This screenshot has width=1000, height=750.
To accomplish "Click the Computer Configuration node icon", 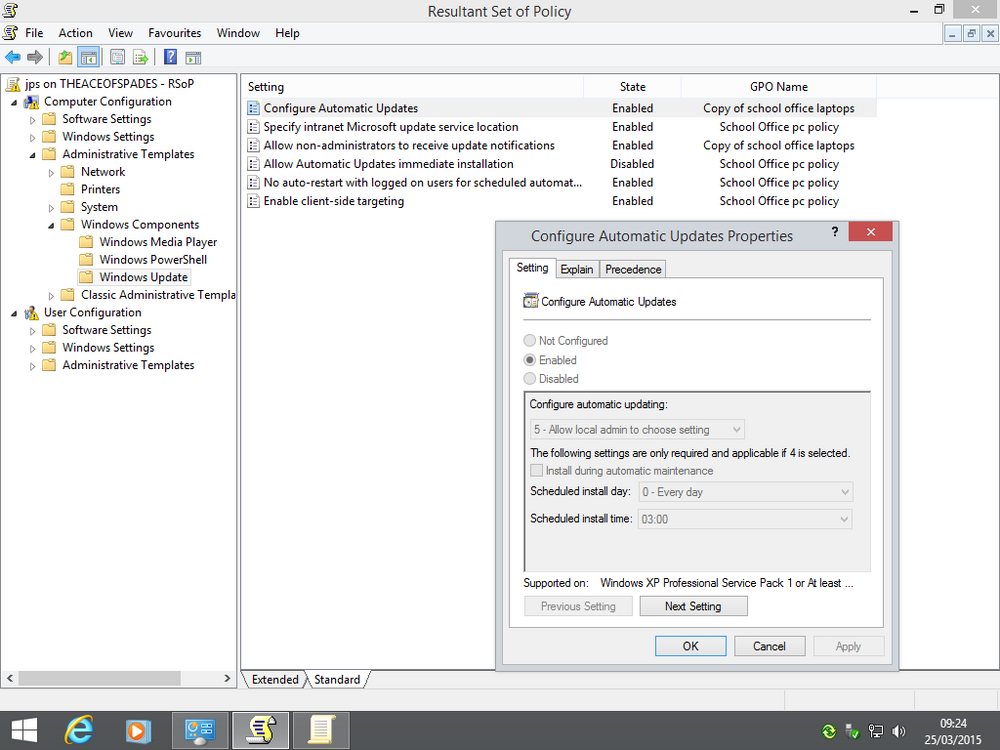I will [31, 102].
